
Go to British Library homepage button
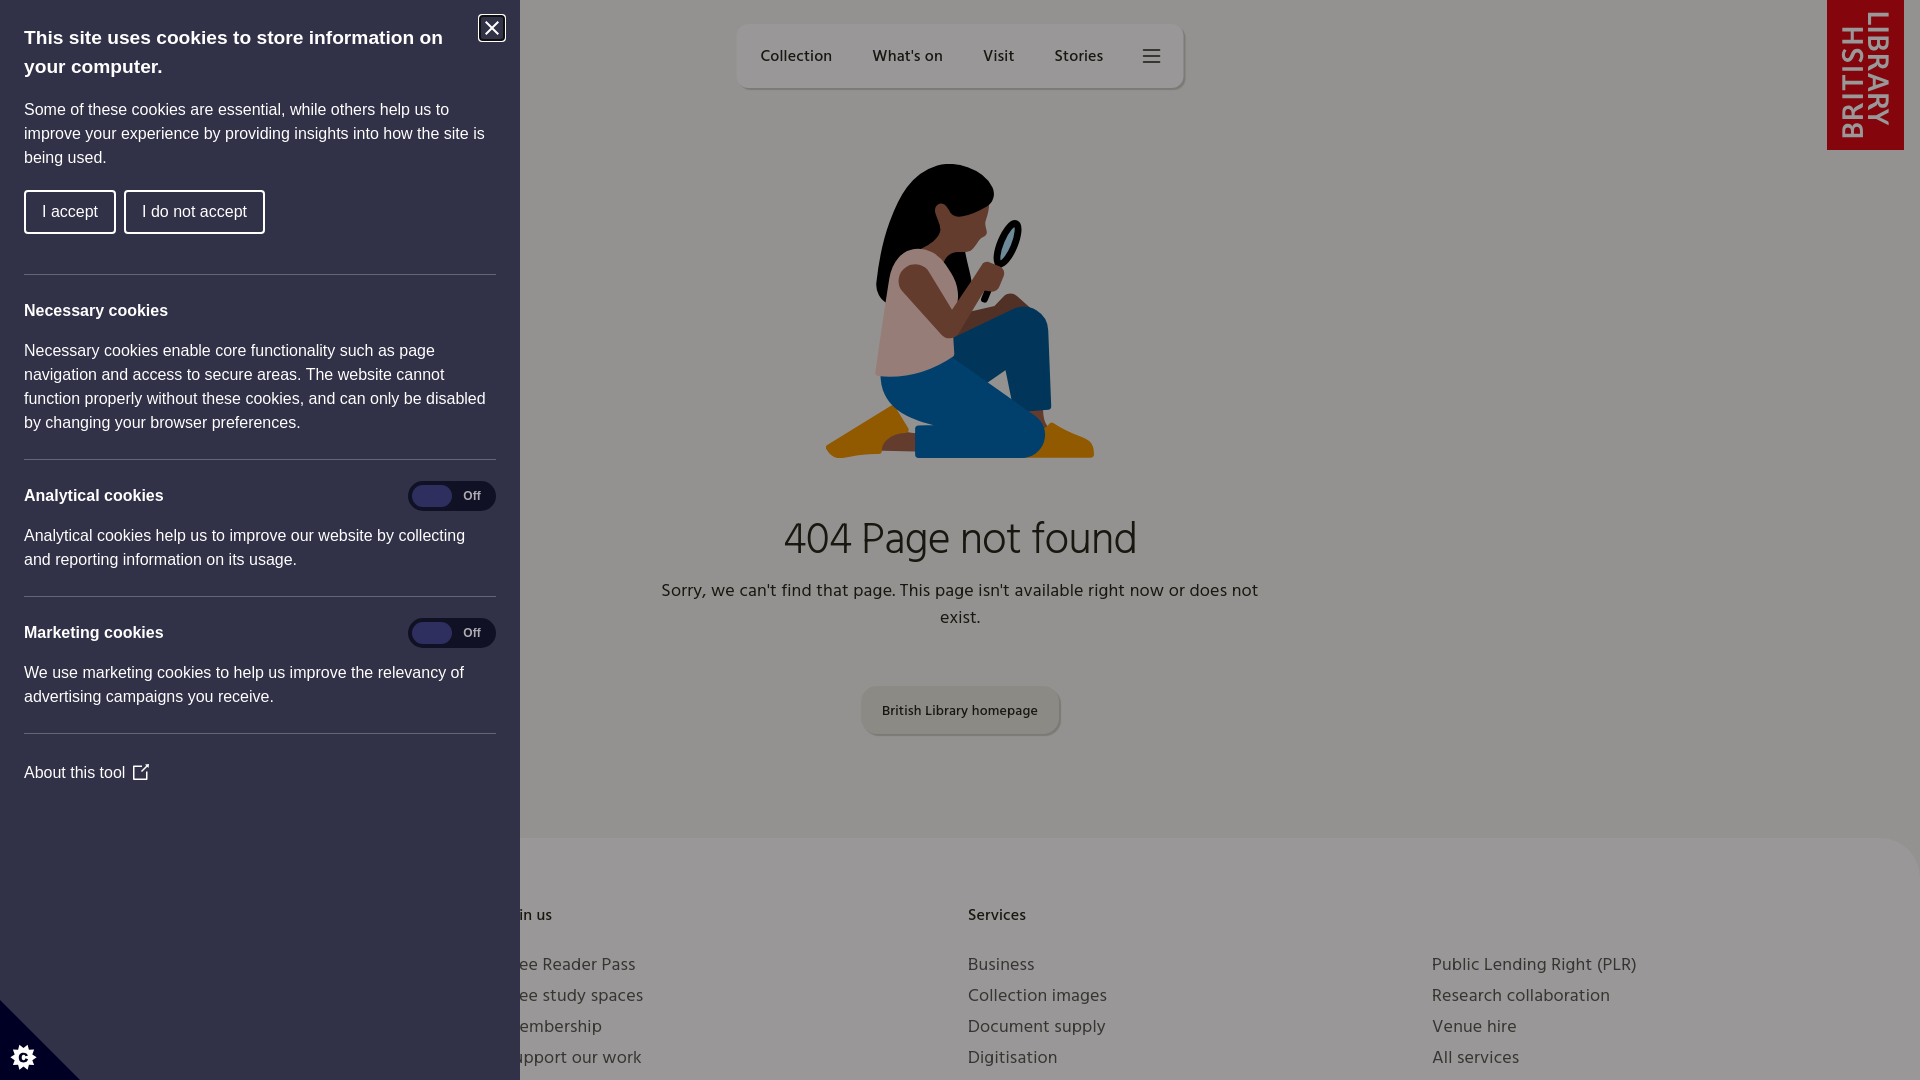click(x=960, y=711)
